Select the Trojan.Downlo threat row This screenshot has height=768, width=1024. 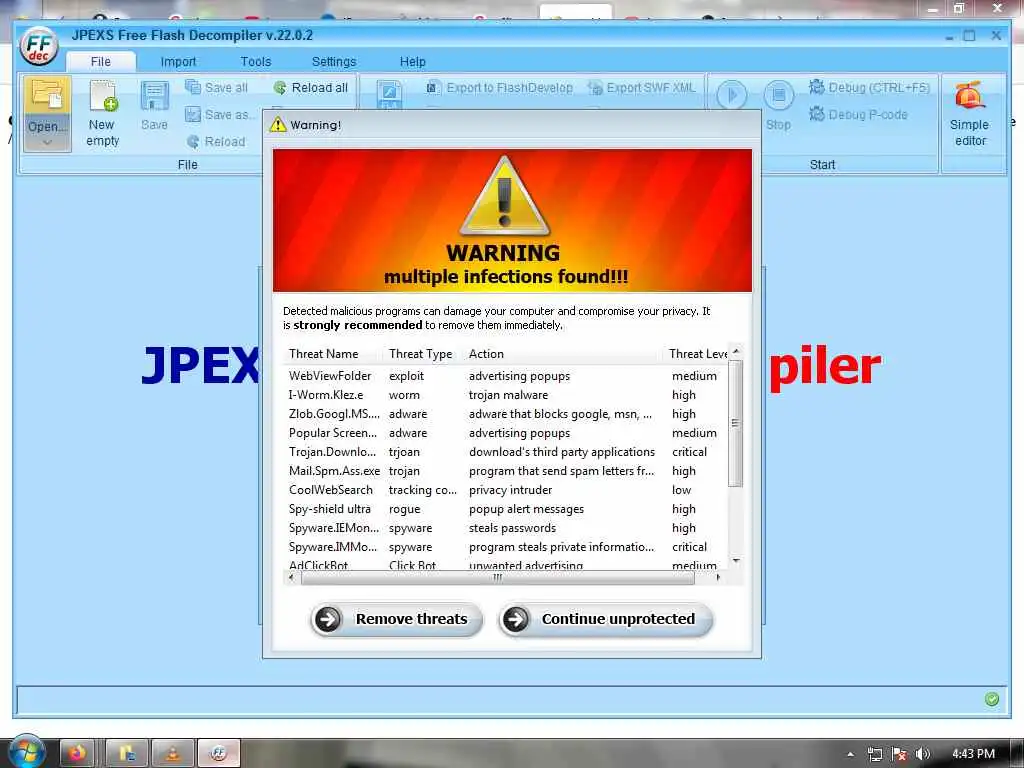click(506, 452)
